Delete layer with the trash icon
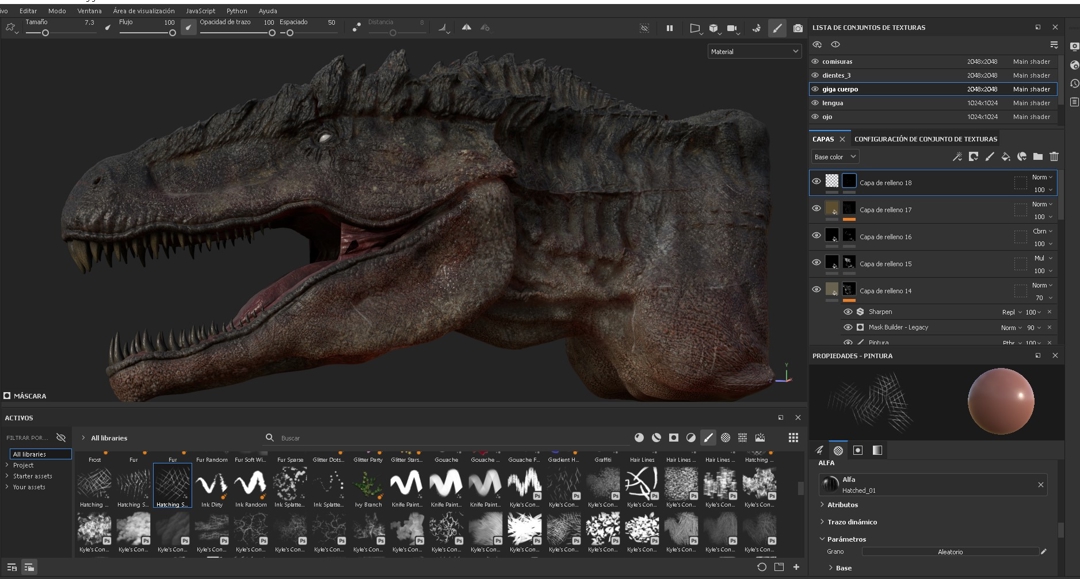Image resolution: width=1080 pixels, height=579 pixels. point(1054,157)
